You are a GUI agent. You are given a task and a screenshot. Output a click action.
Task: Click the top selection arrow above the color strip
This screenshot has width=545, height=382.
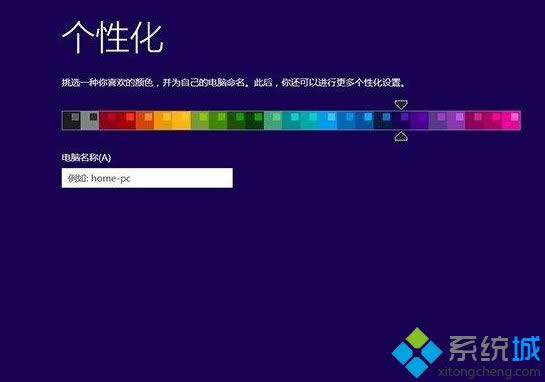(401, 104)
